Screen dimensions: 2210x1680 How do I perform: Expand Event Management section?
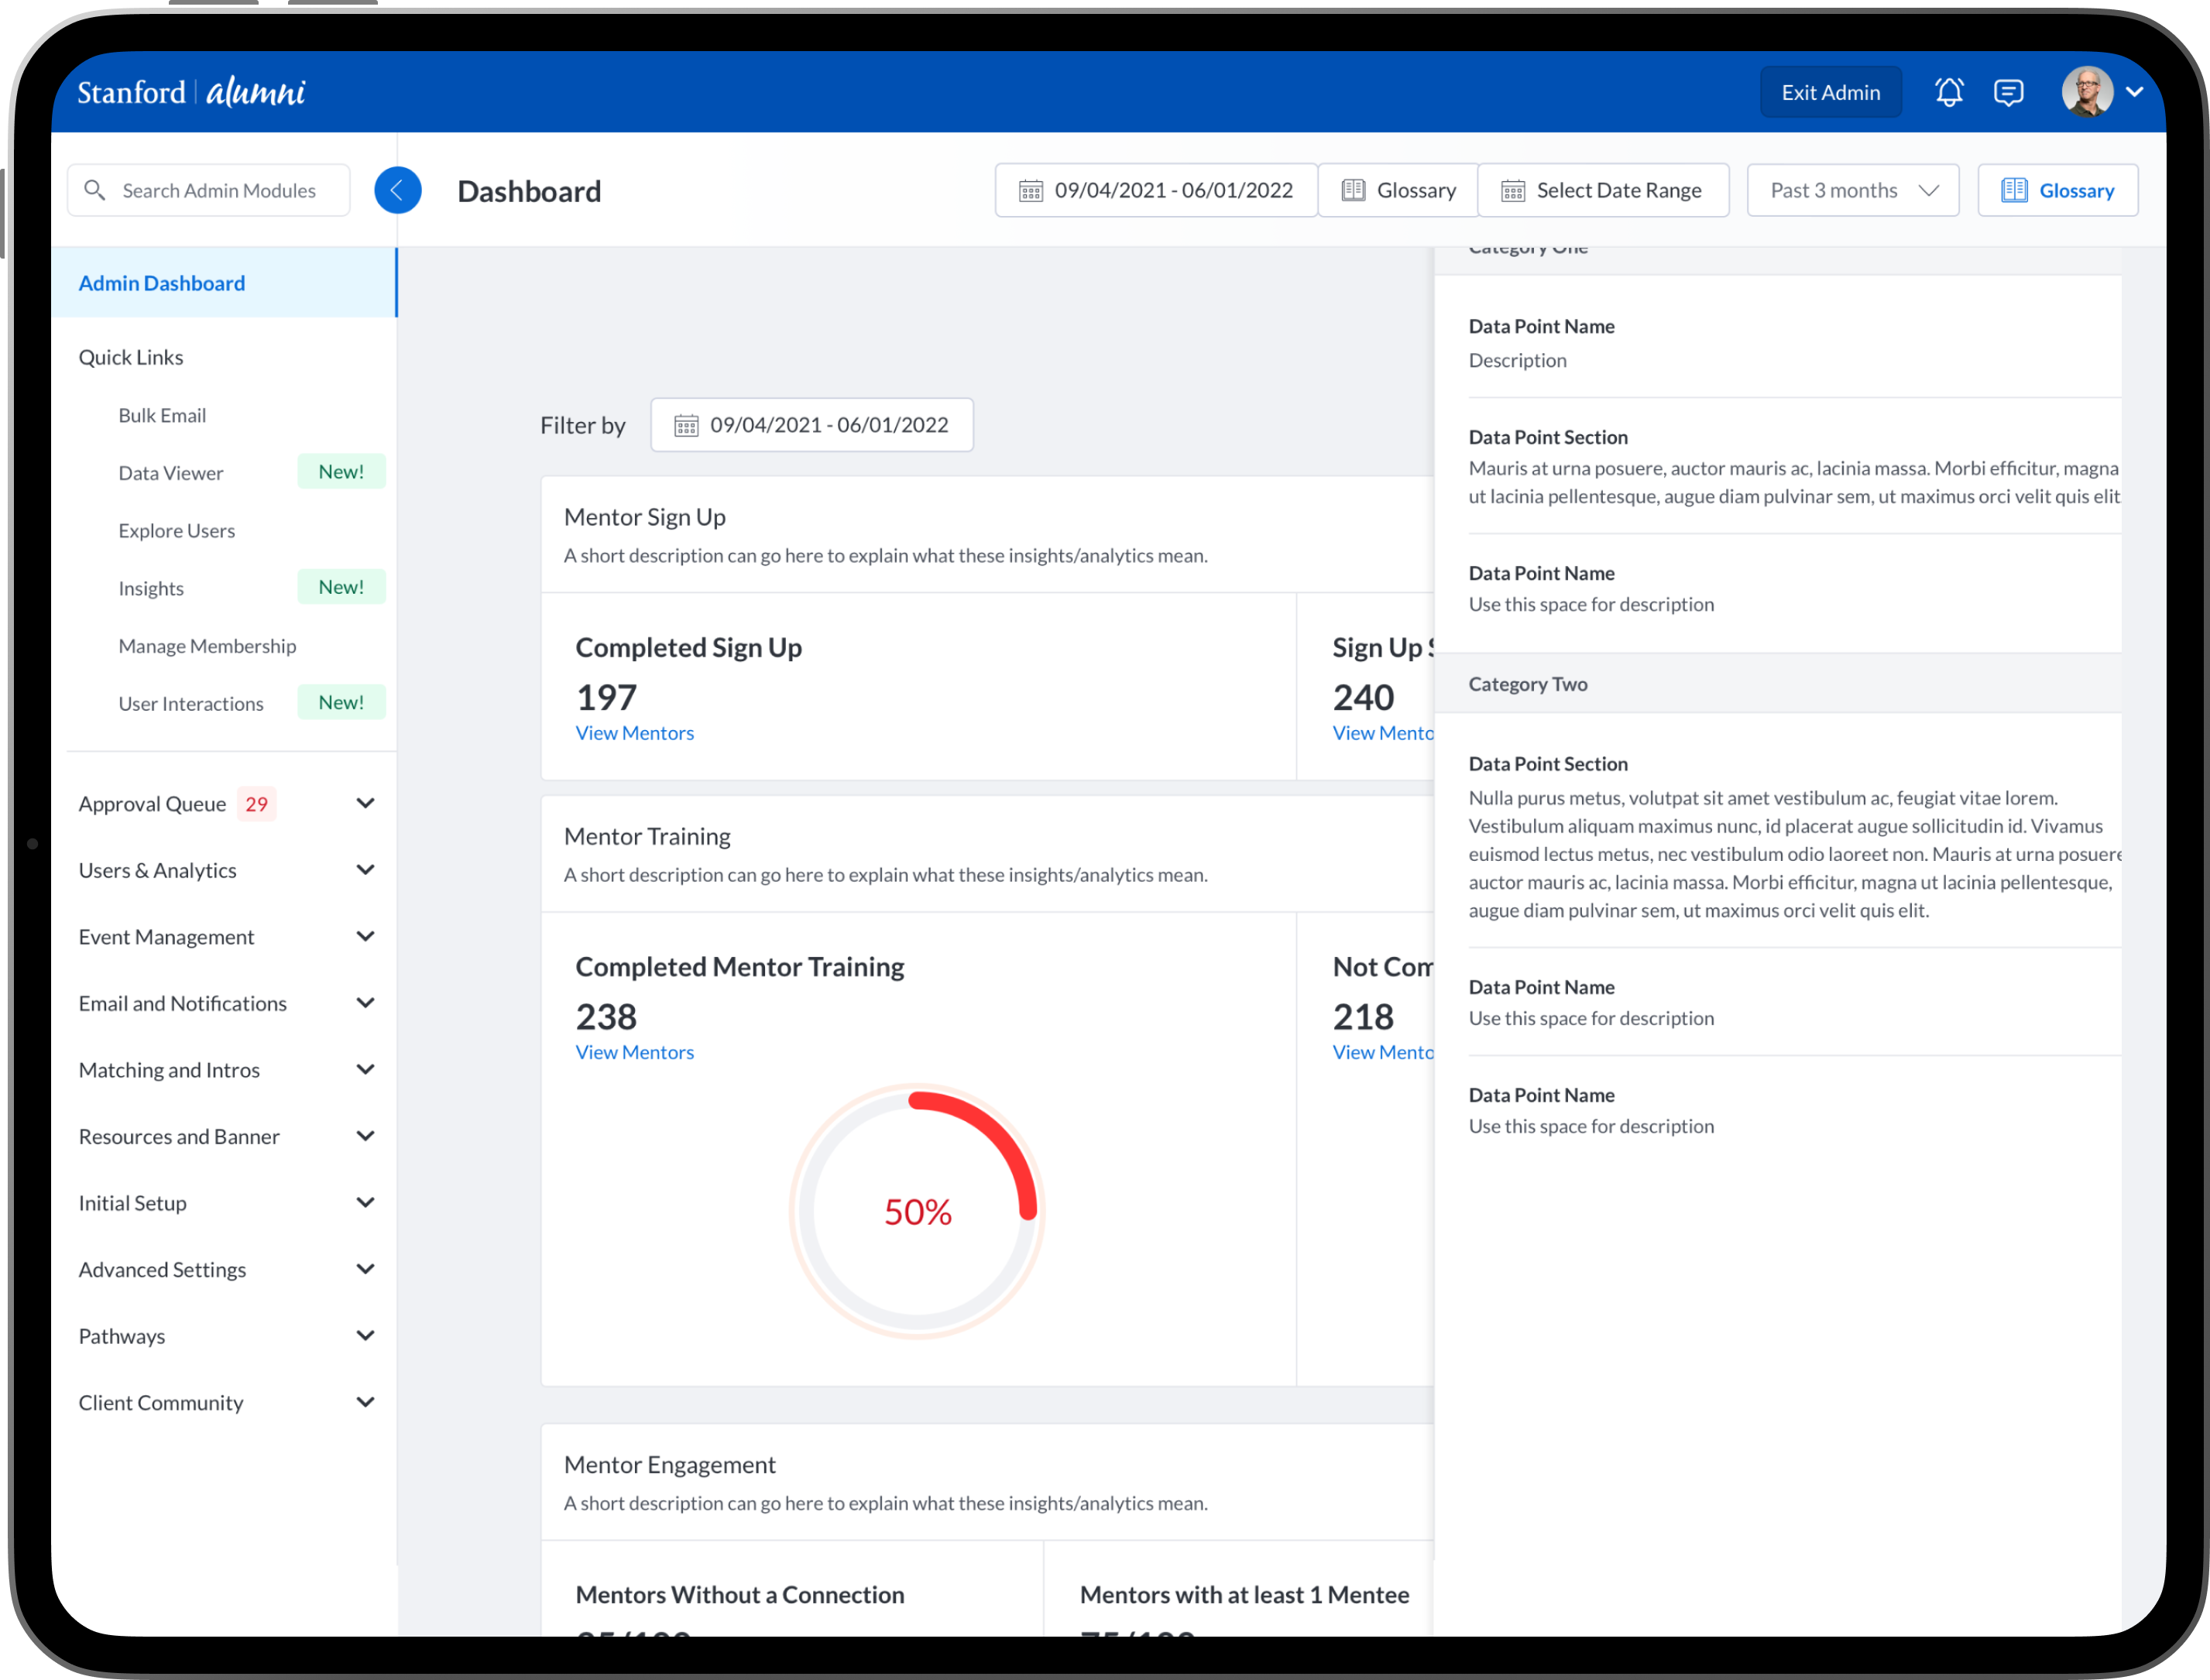(365, 937)
